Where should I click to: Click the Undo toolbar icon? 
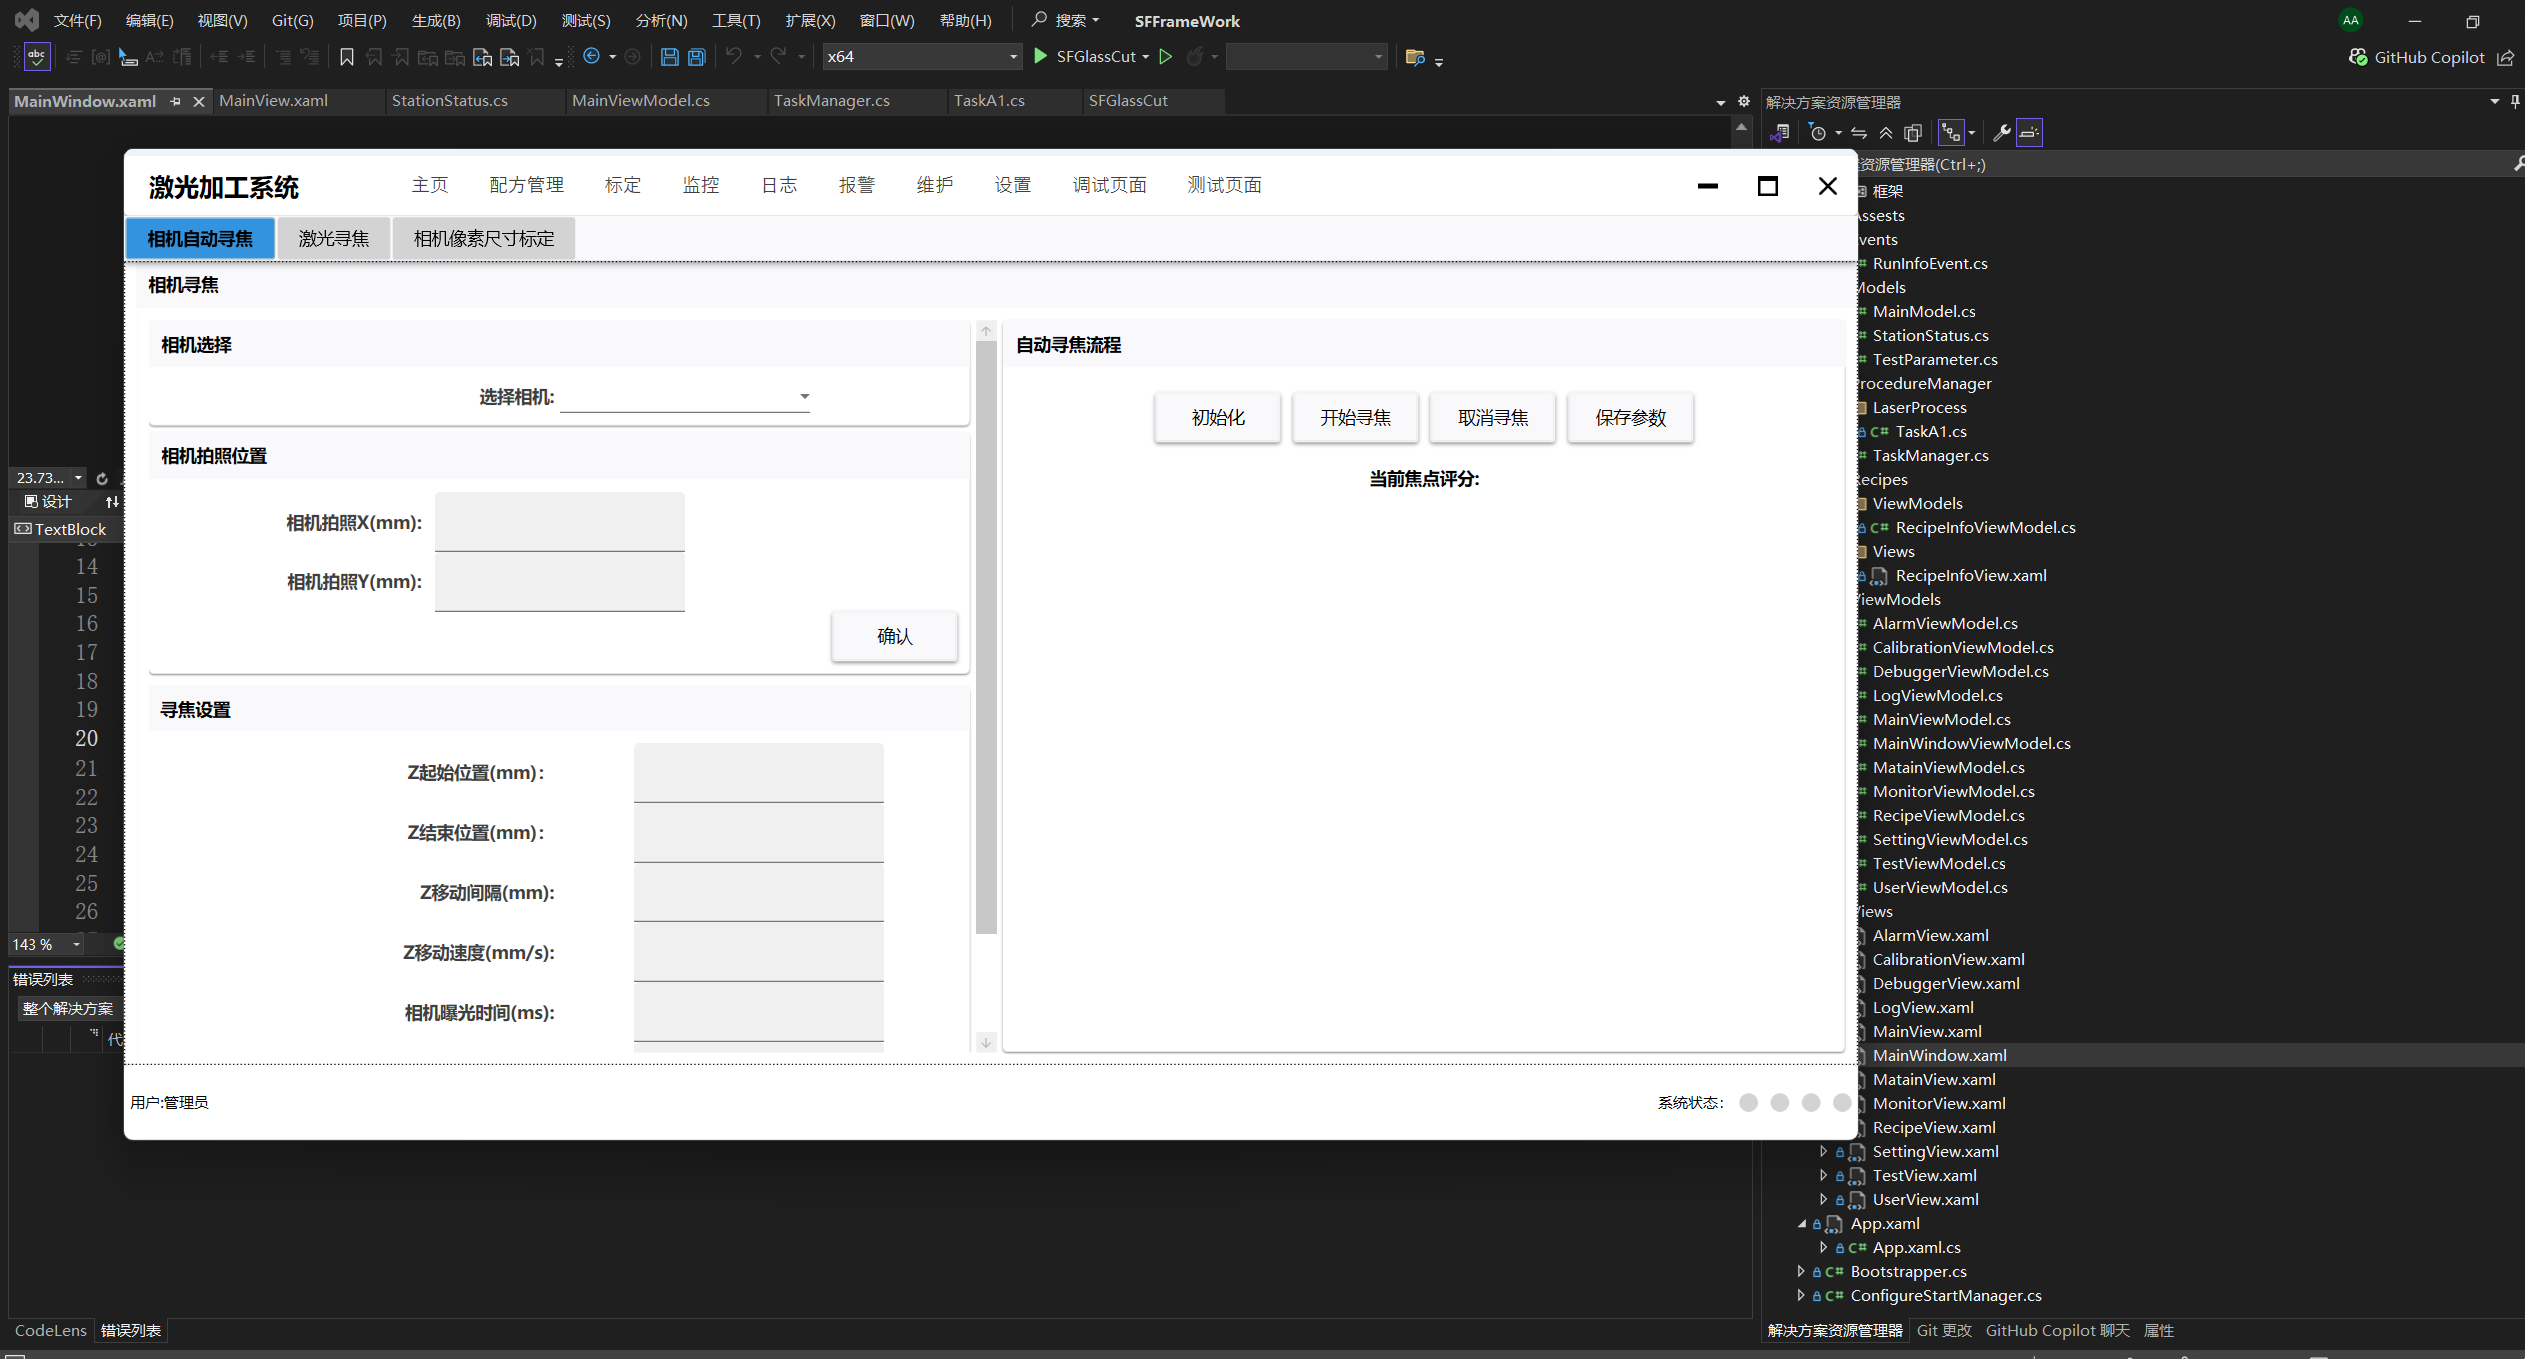(733, 57)
